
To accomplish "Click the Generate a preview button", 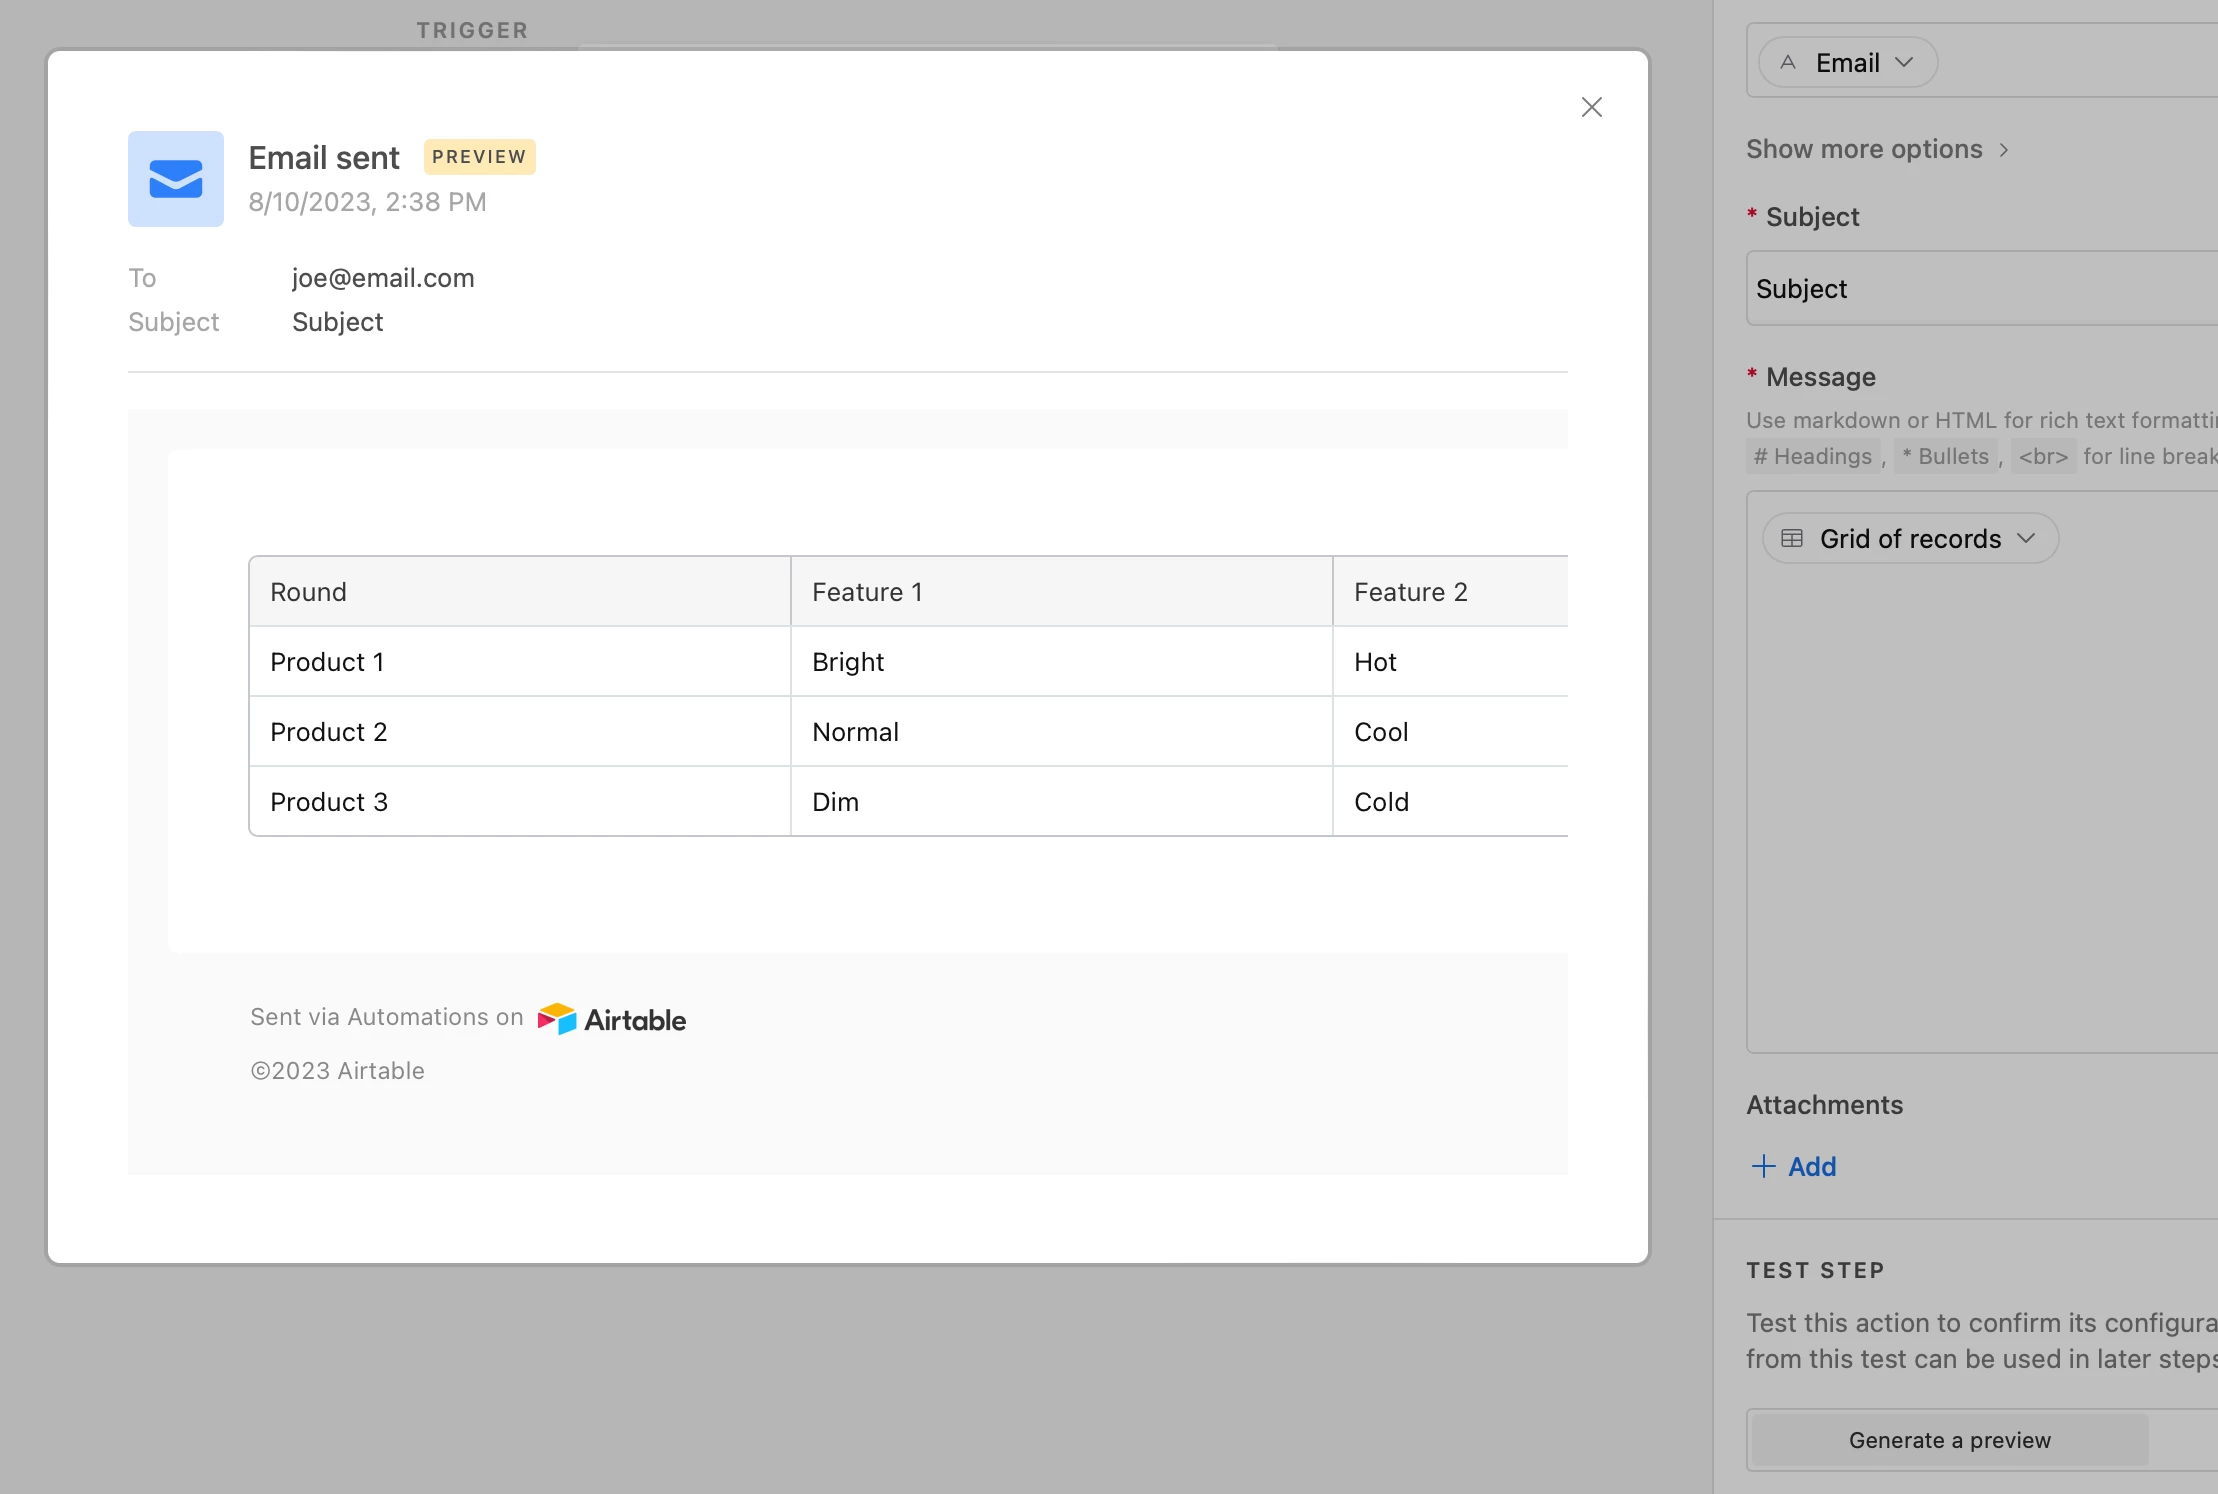I will [1949, 1440].
